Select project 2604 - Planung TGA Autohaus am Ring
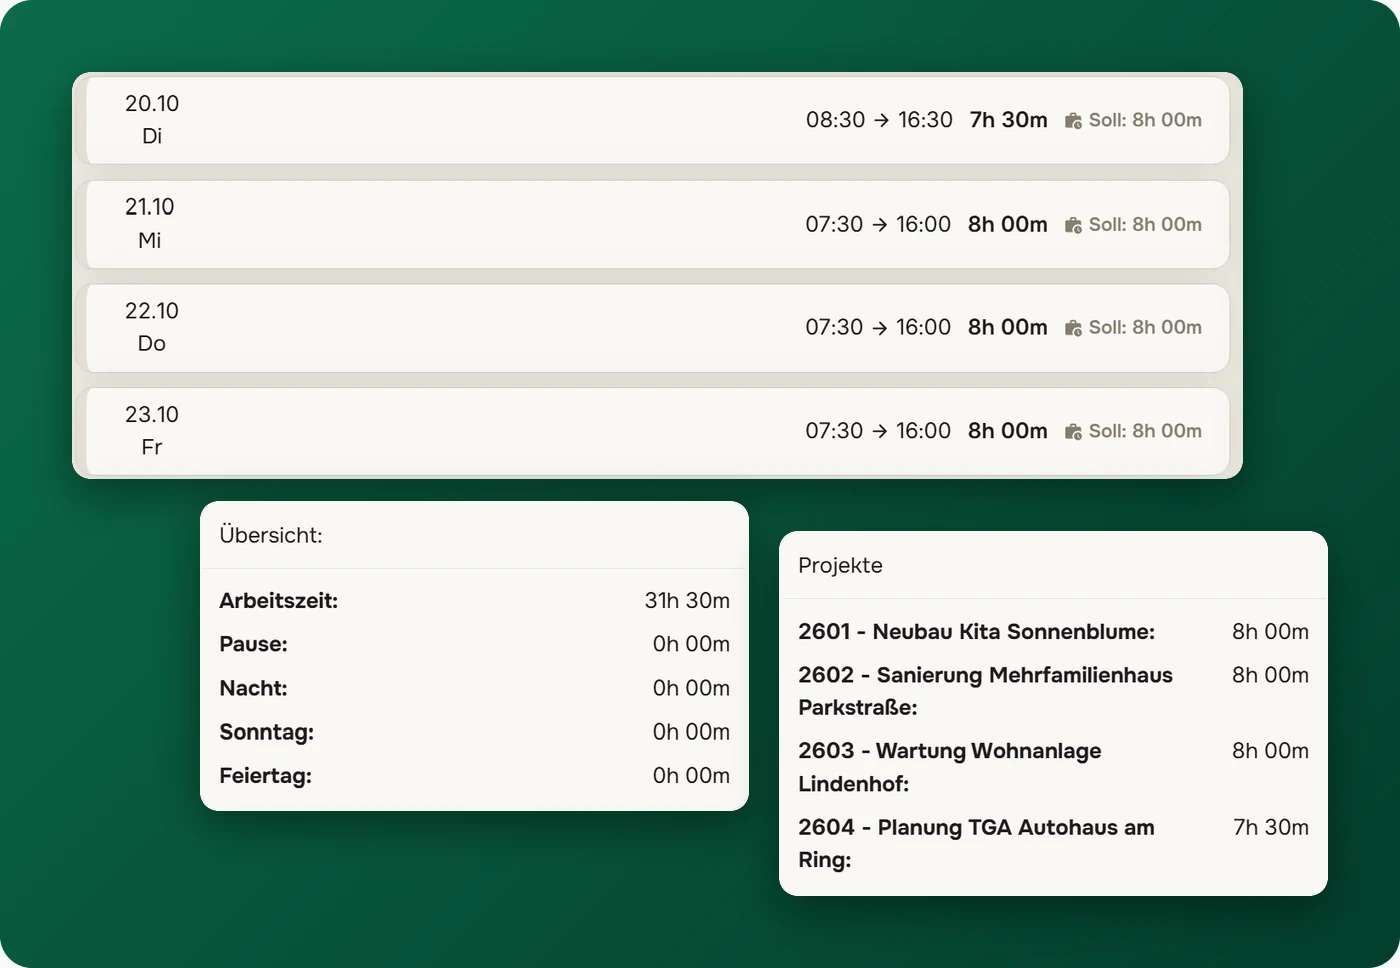This screenshot has width=1400, height=968. [976, 843]
